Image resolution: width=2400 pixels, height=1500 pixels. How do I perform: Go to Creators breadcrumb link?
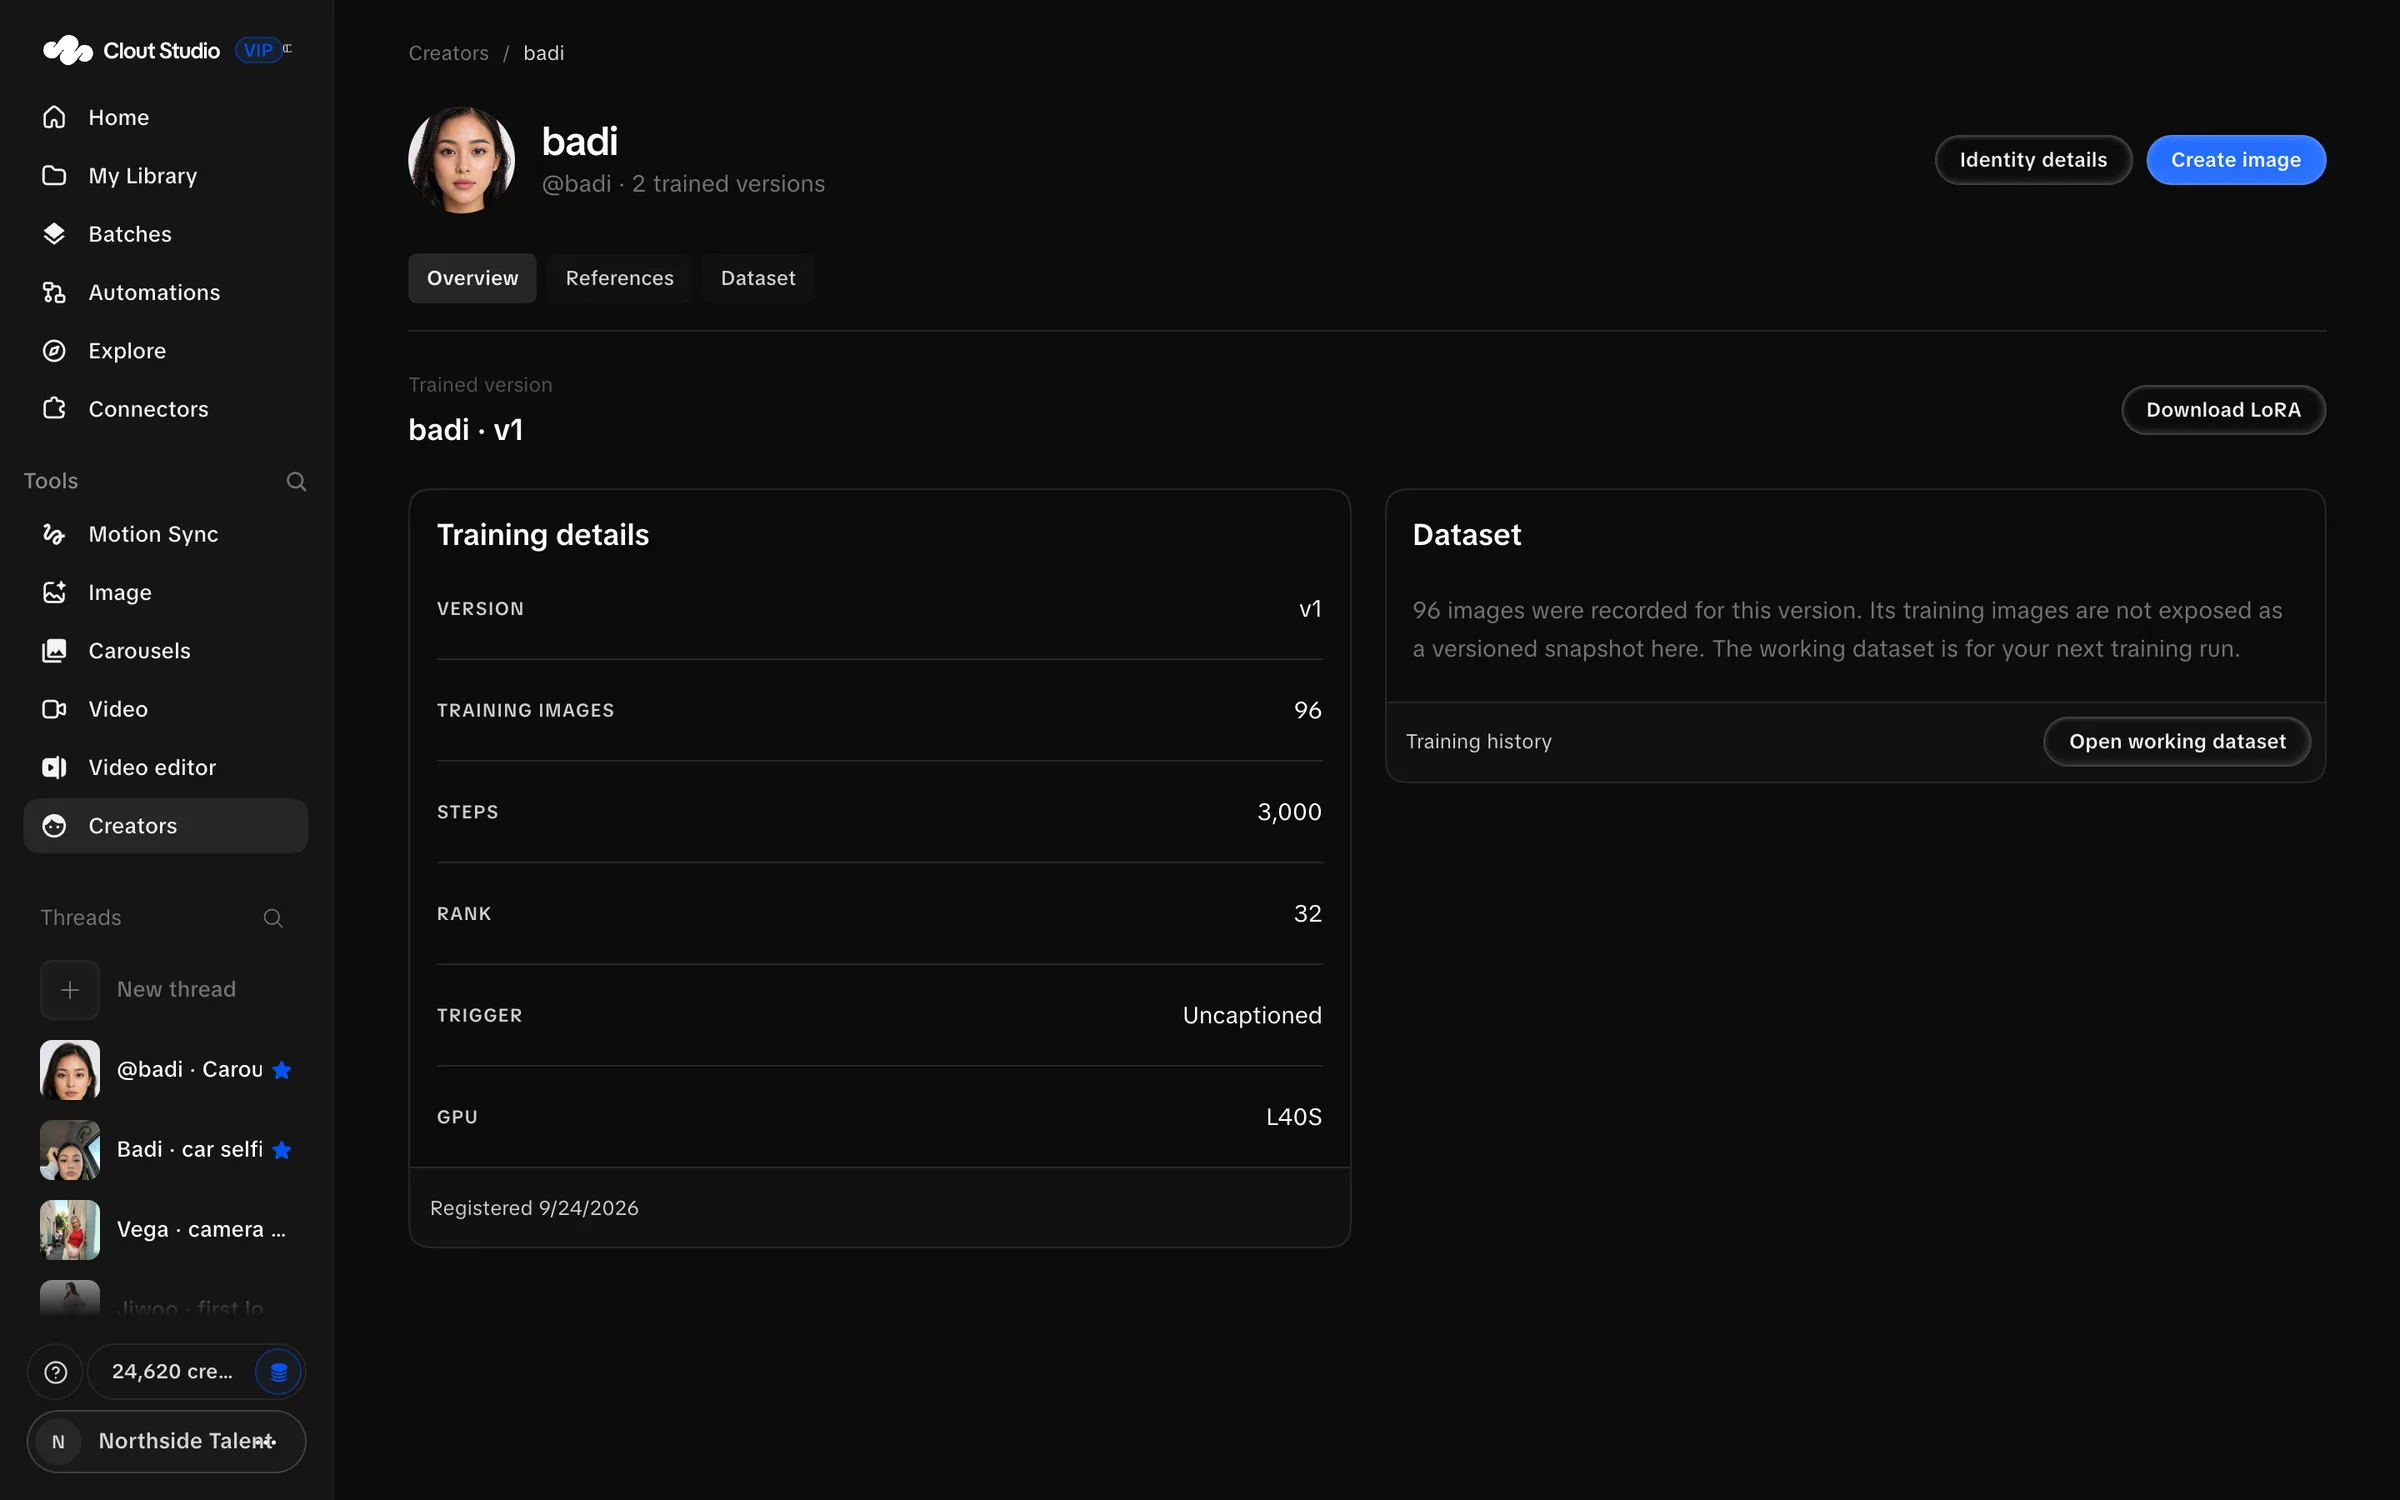click(x=448, y=53)
